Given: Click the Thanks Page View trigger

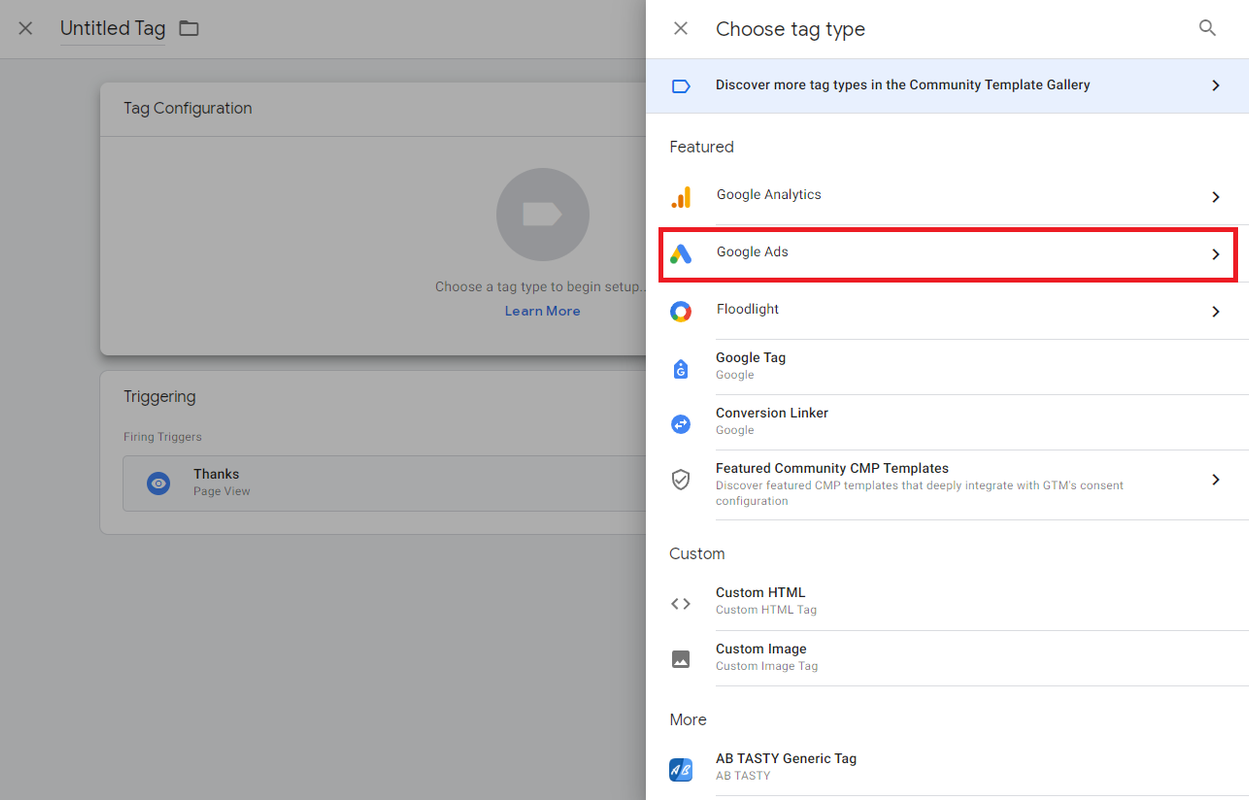Looking at the screenshot, I should (384, 483).
